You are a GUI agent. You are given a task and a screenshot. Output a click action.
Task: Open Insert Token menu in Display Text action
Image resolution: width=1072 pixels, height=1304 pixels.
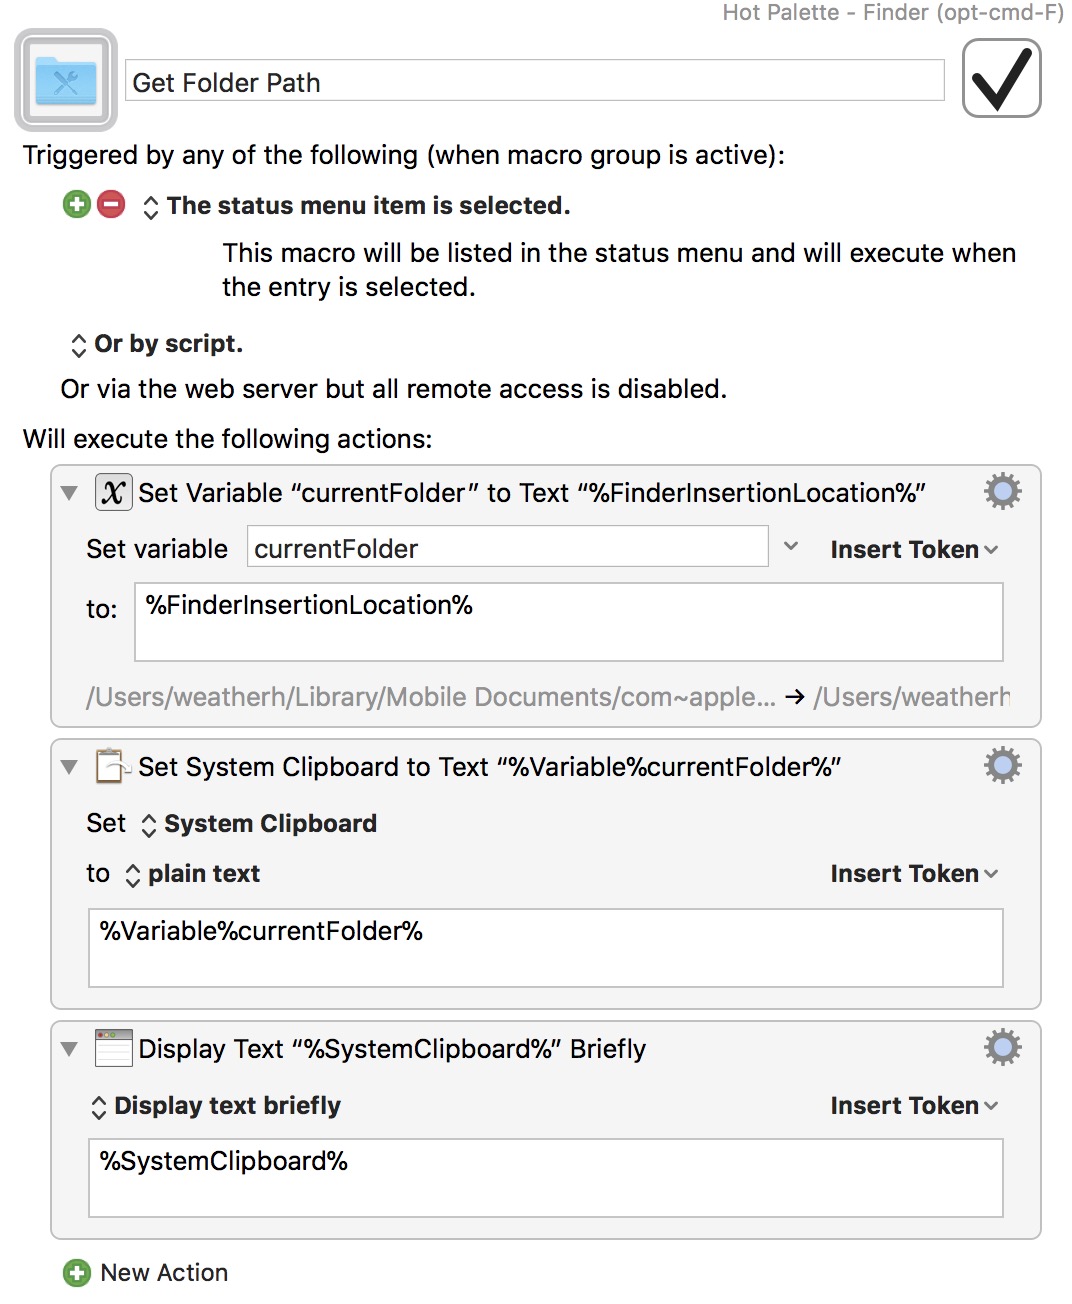pos(914,1105)
